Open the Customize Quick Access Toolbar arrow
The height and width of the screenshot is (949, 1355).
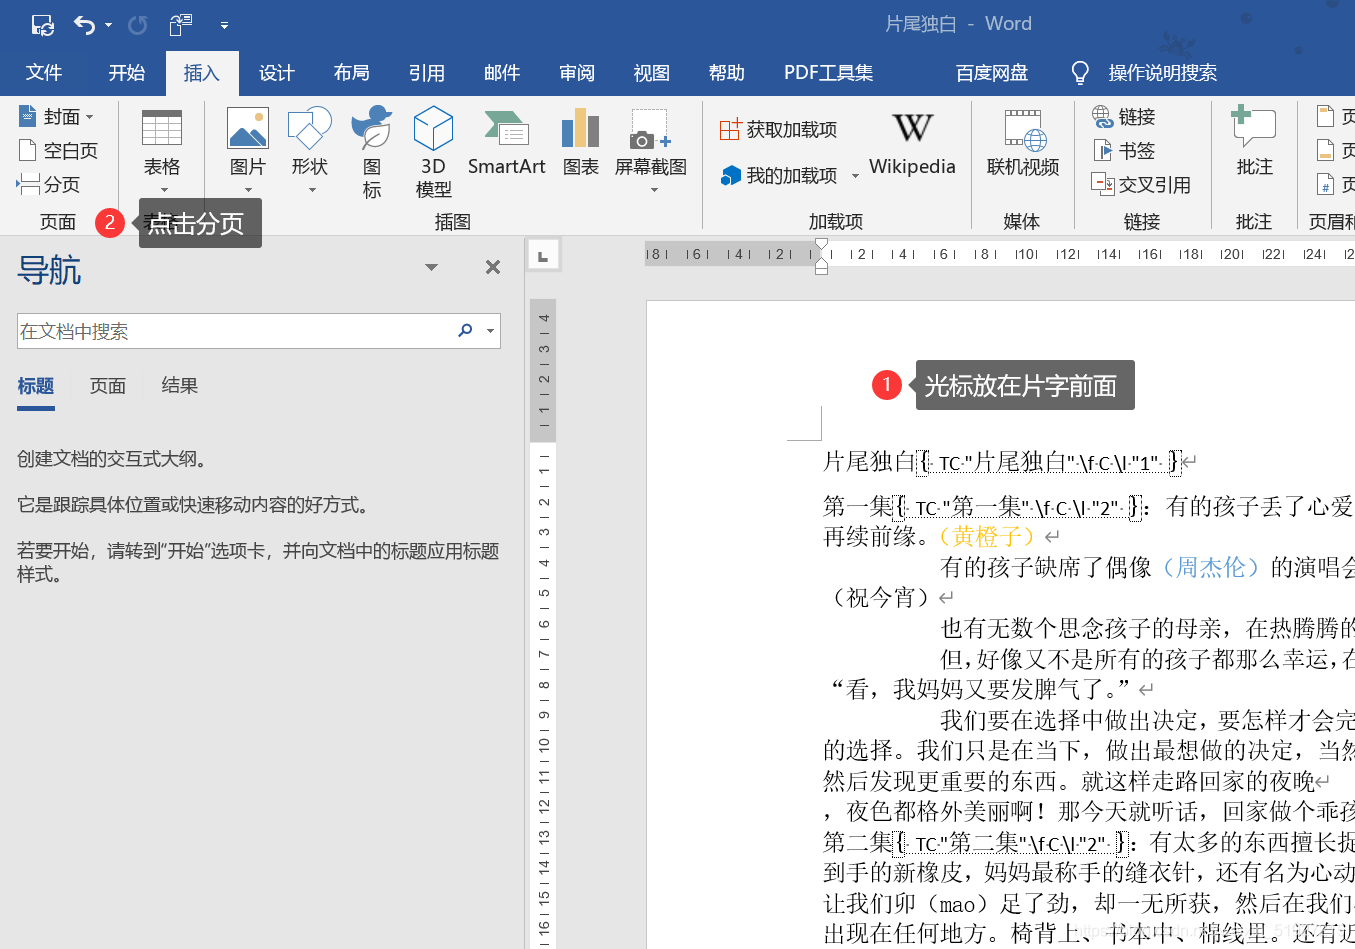(224, 25)
